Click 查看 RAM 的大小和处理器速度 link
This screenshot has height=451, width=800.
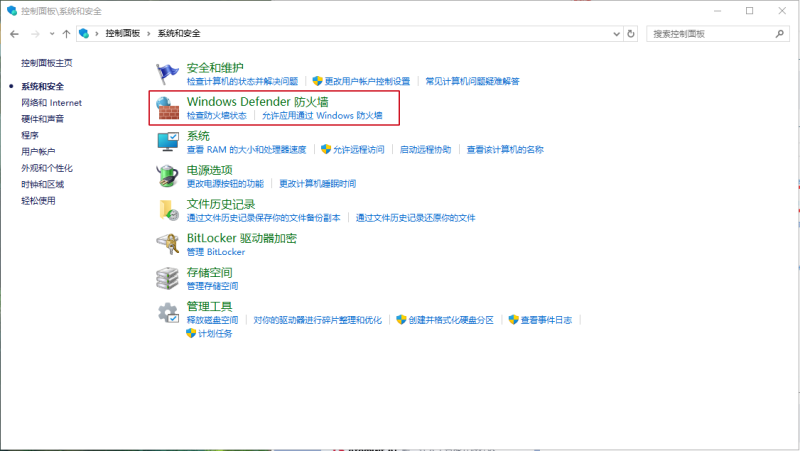click(x=246, y=149)
